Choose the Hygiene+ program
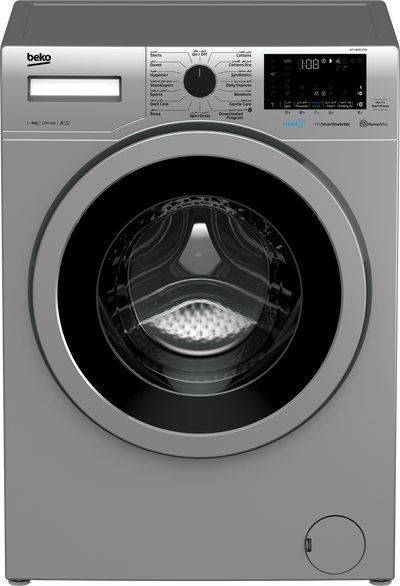 pos(159,75)
